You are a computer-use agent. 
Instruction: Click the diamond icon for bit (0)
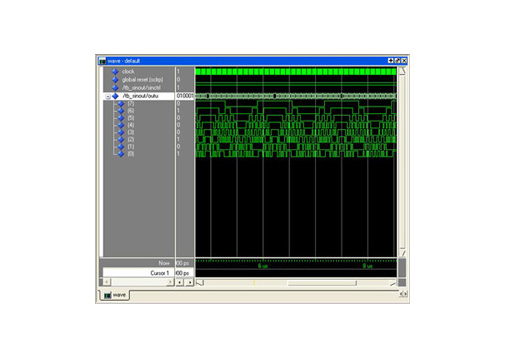(121, 154)
